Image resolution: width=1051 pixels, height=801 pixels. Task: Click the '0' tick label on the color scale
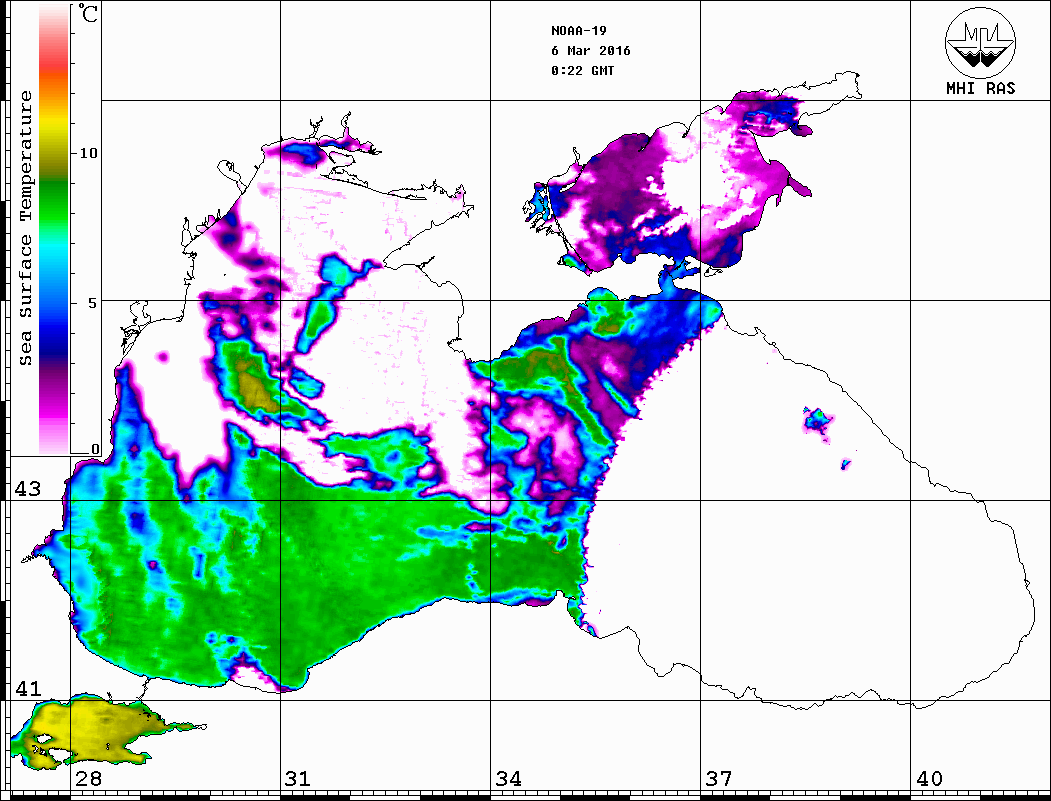point(95,449)
